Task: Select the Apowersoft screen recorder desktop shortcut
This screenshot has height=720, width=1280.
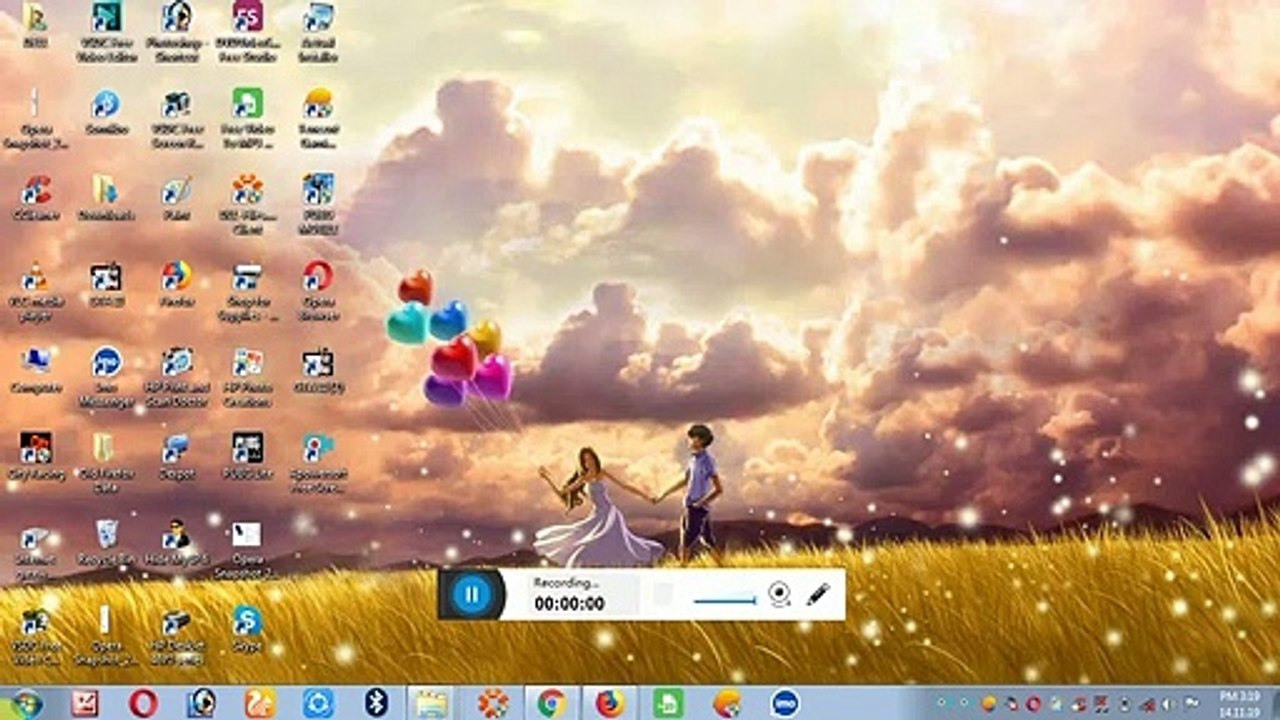Action: pyautogui.click(x=318, y=463)
